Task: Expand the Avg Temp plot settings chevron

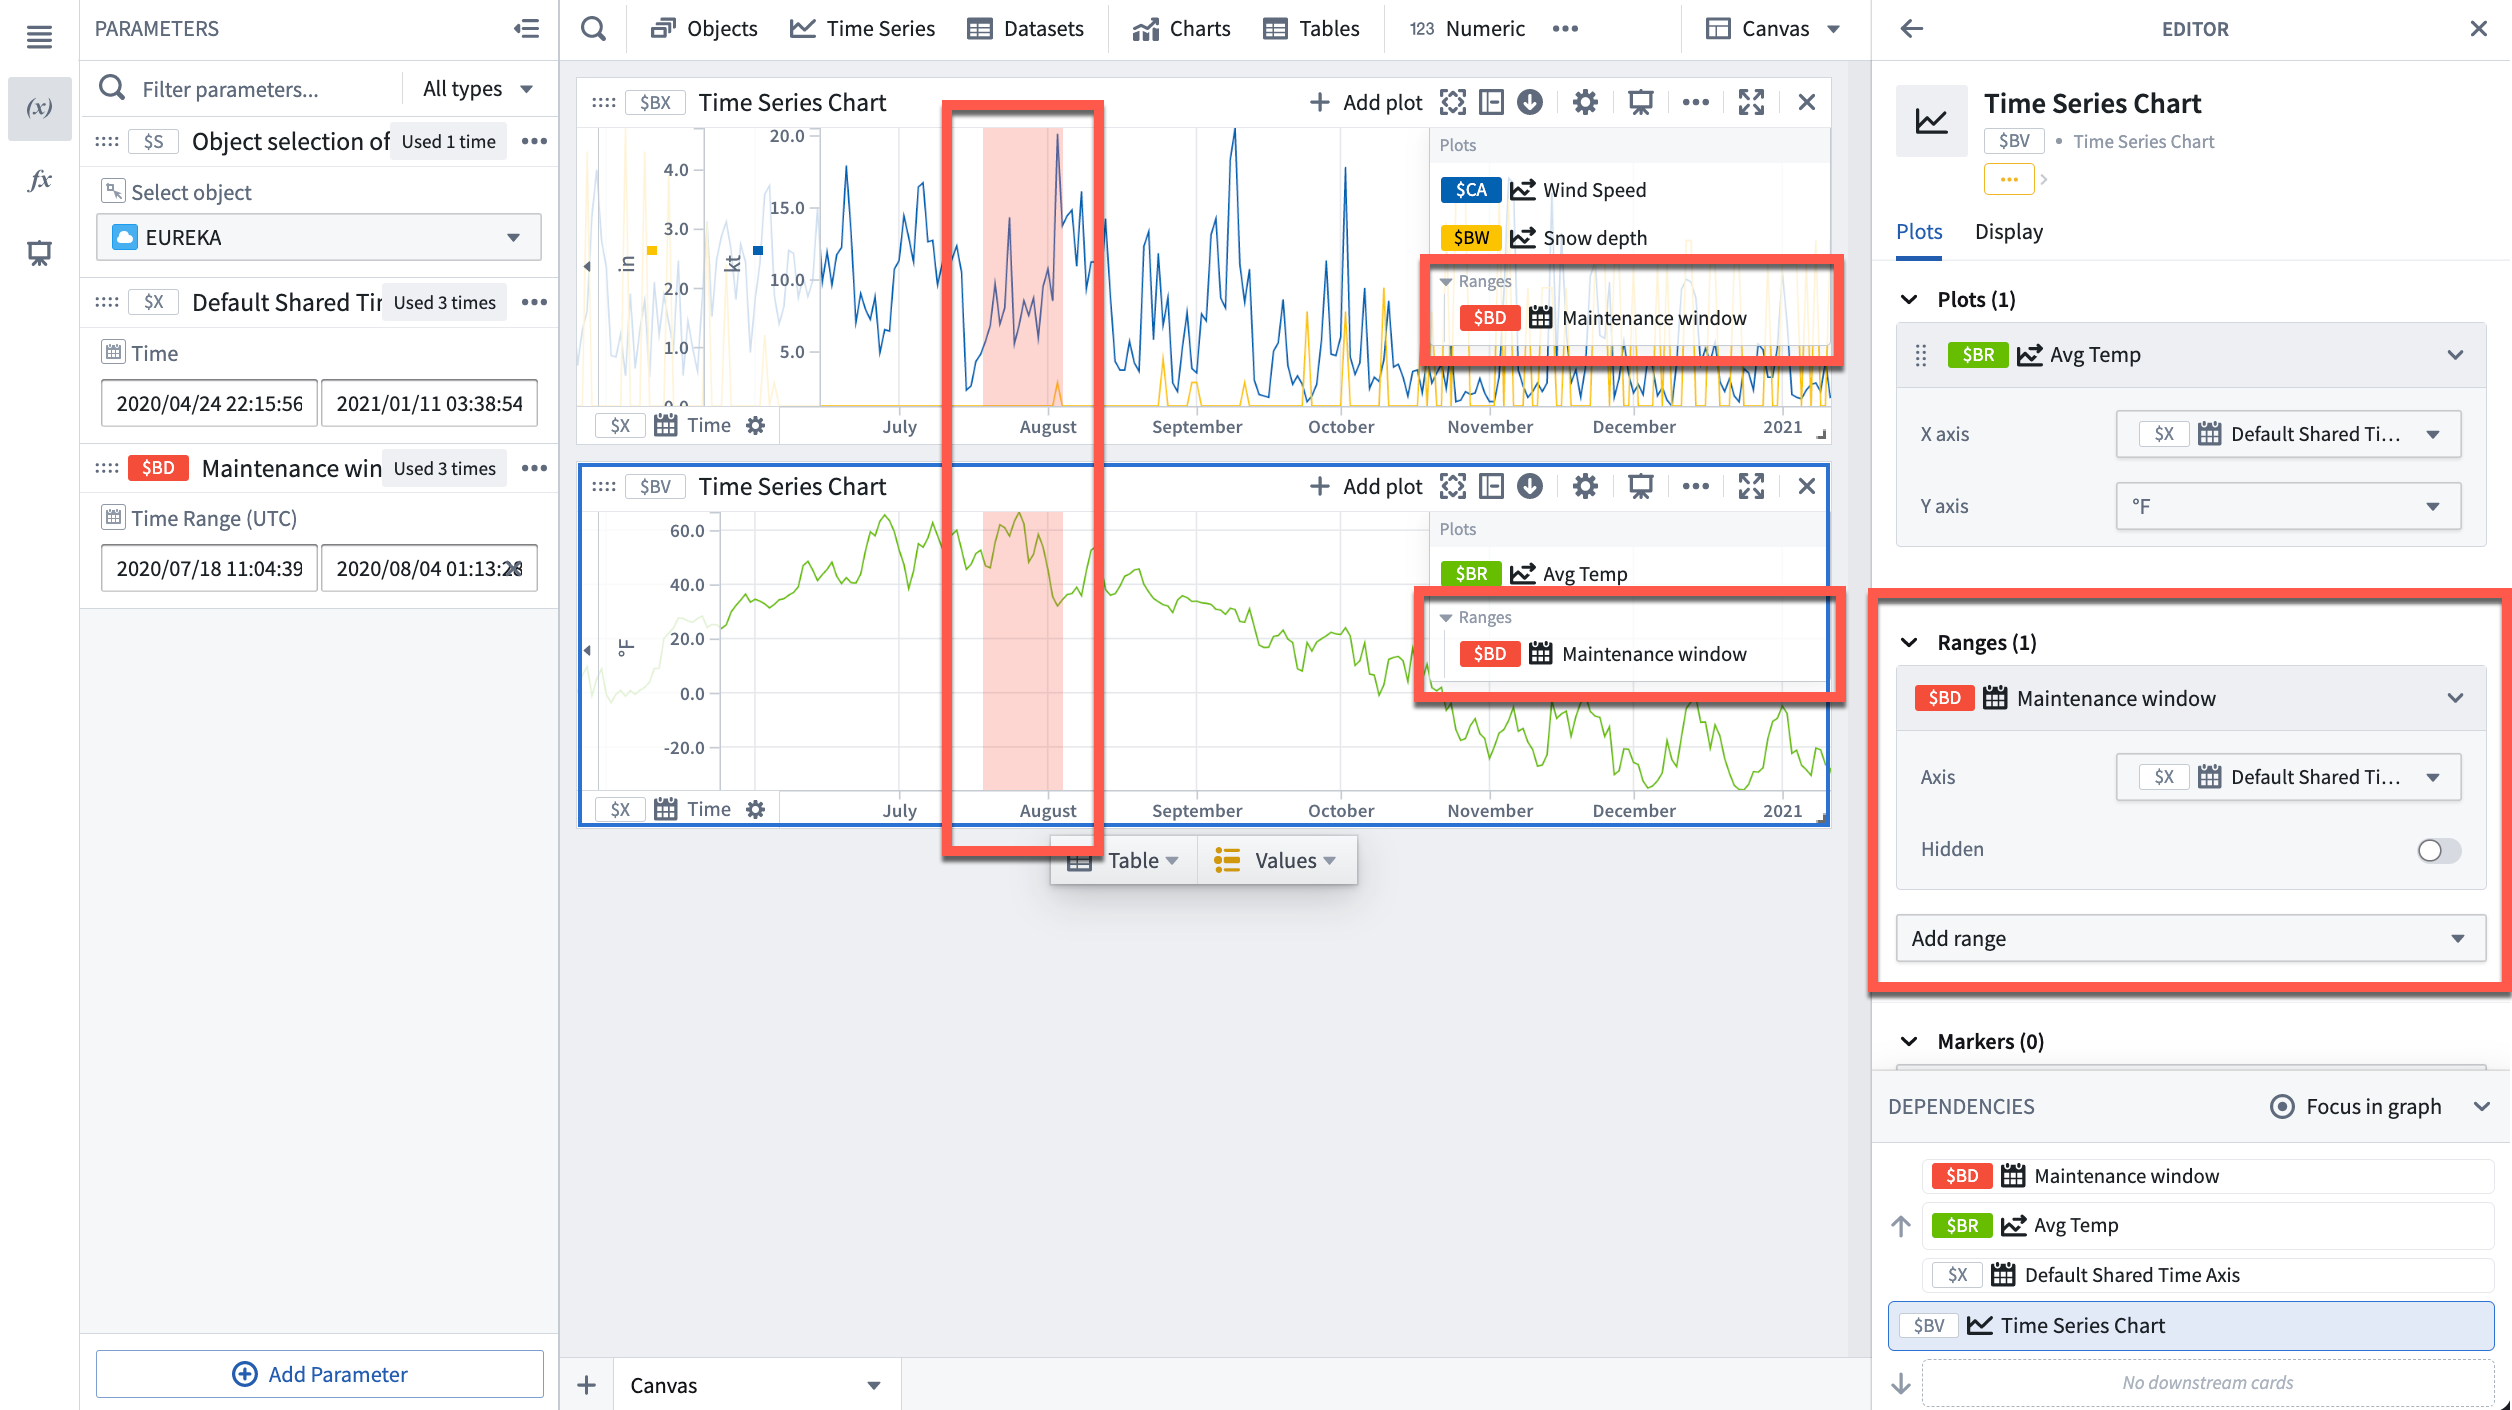Action: pos(2455,355)
